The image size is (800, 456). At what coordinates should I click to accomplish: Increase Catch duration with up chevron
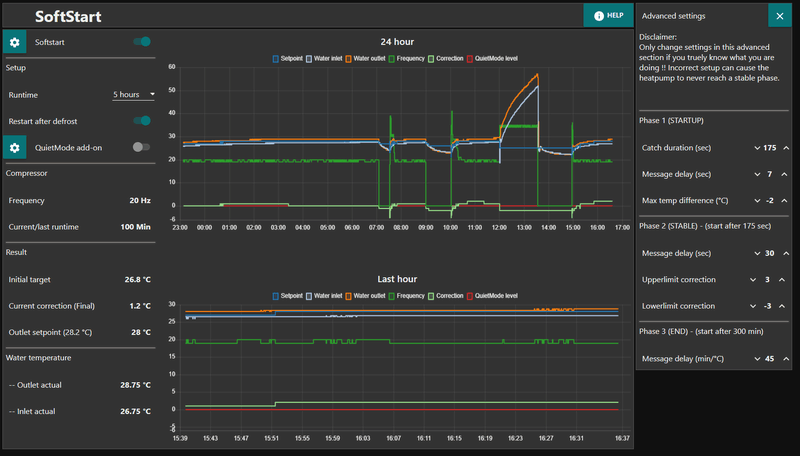click(x=786, y=148)
